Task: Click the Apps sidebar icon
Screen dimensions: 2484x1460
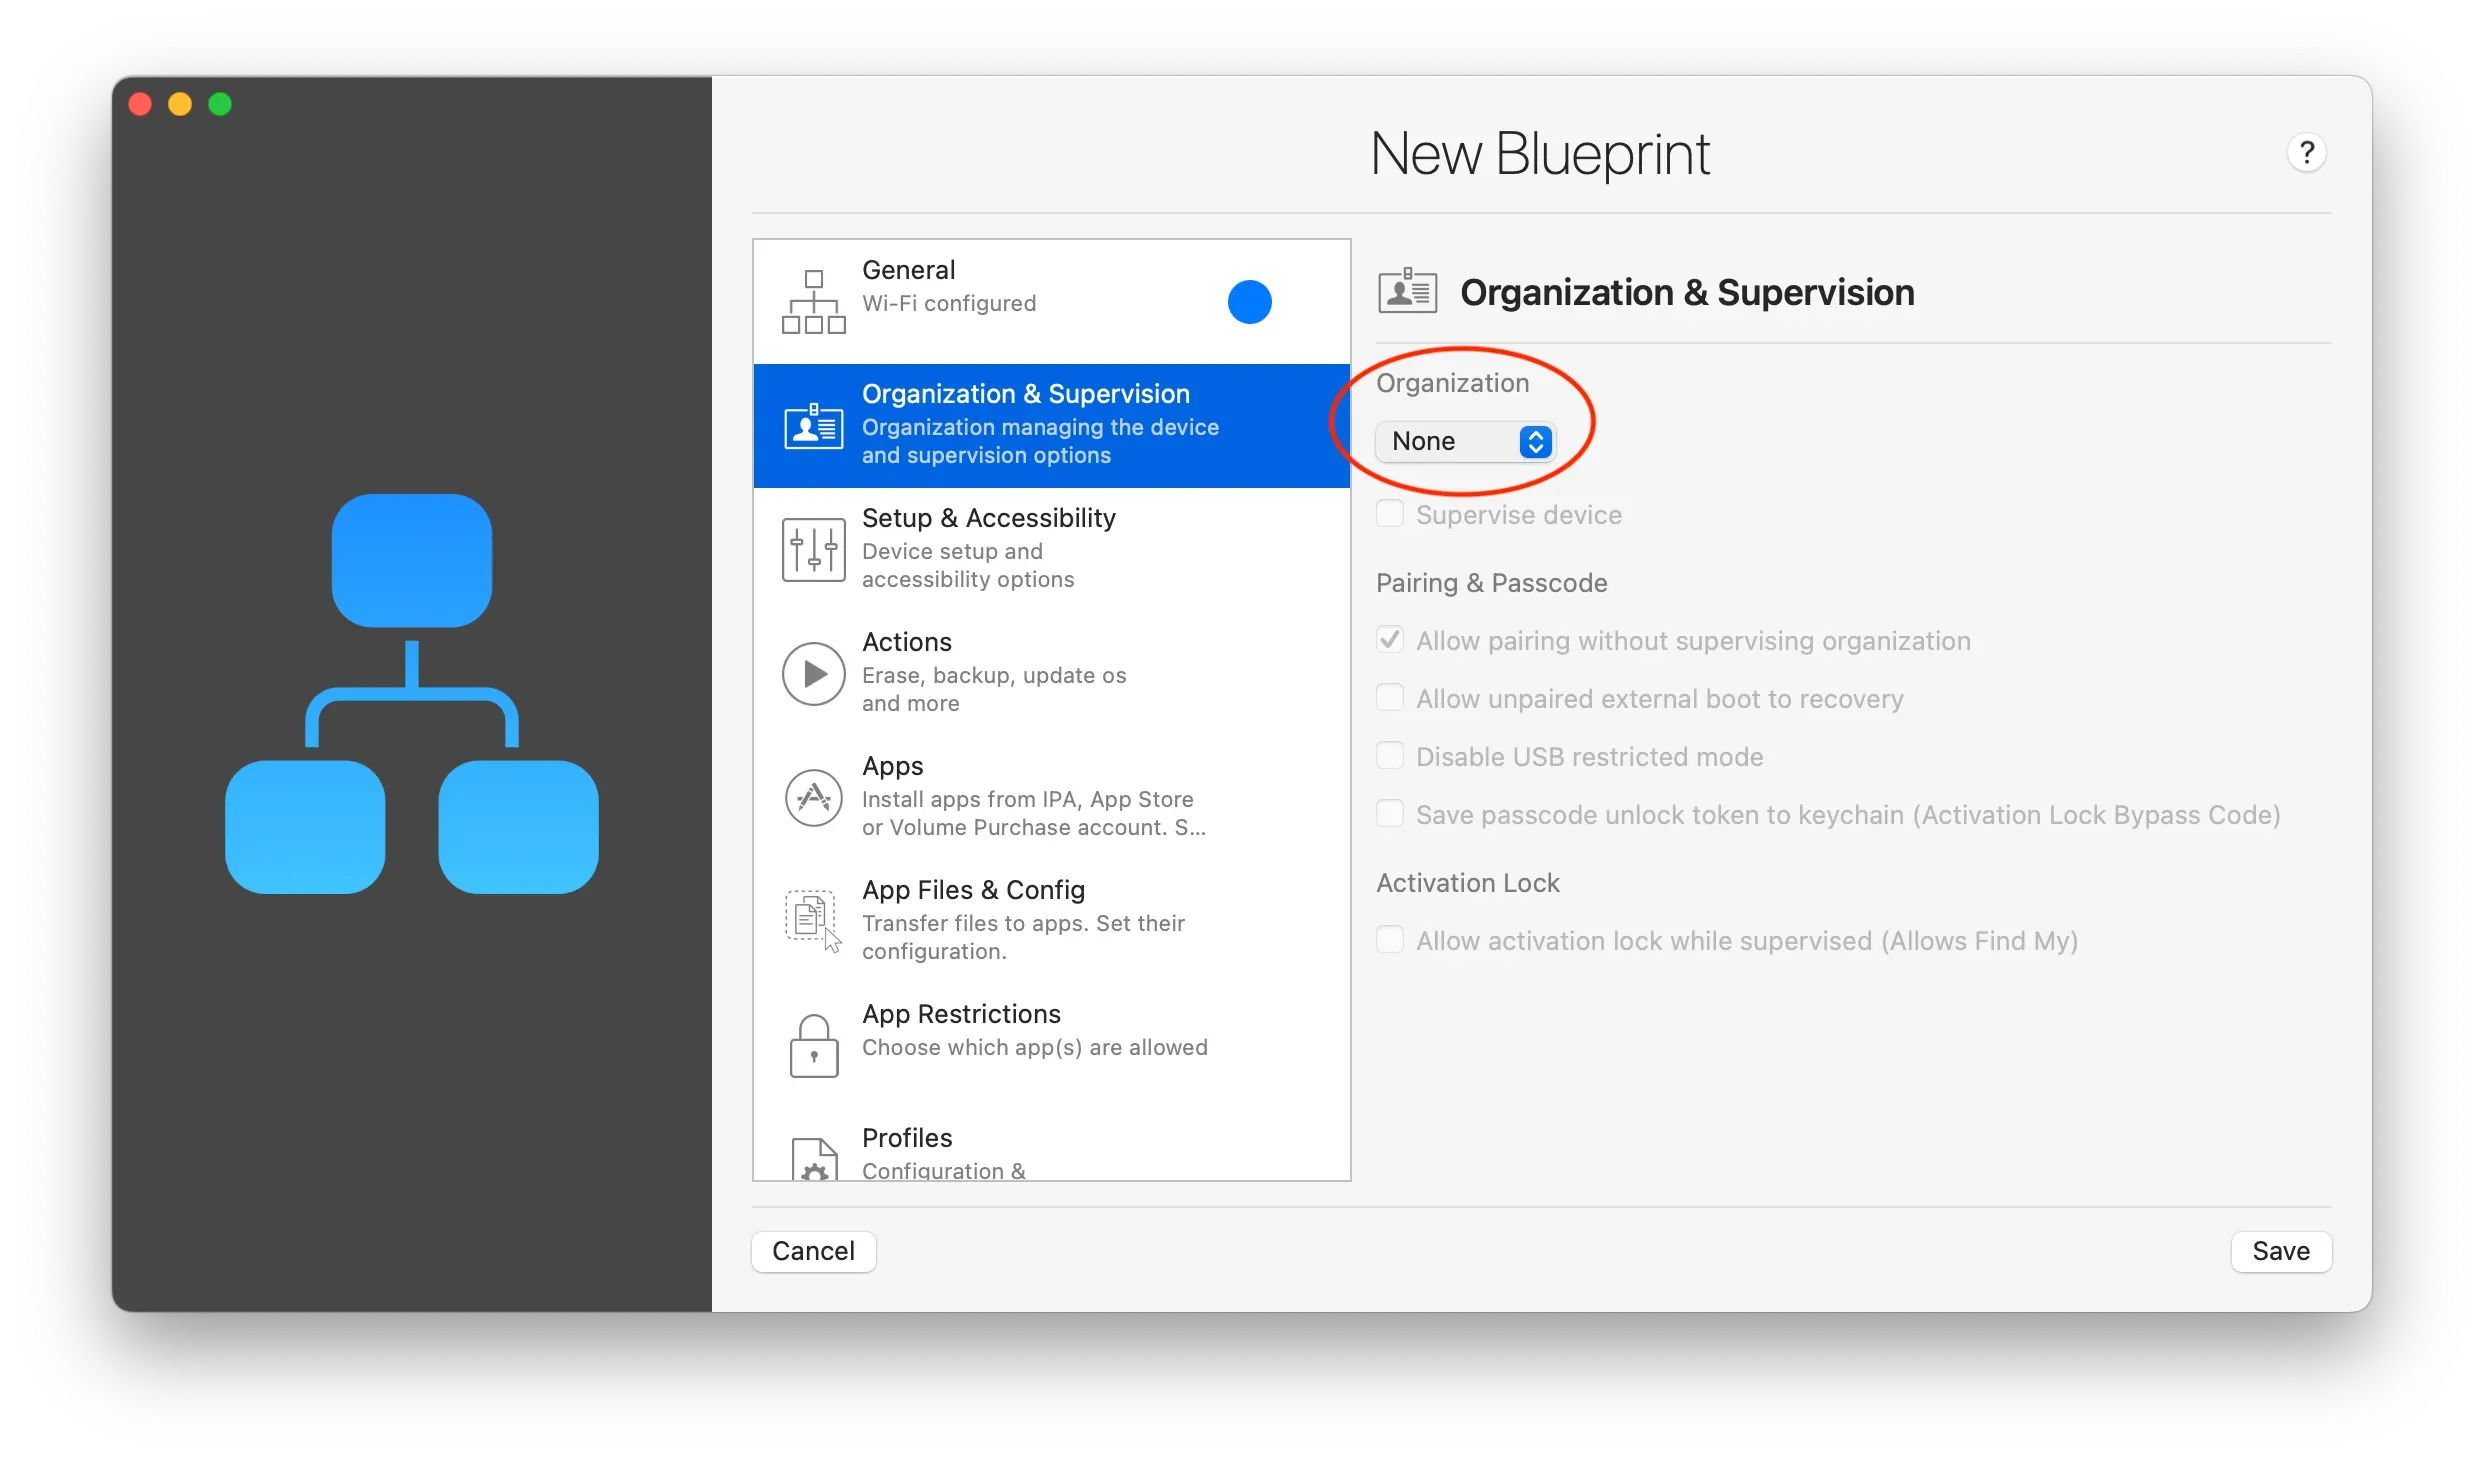Action: click(812, 797)
